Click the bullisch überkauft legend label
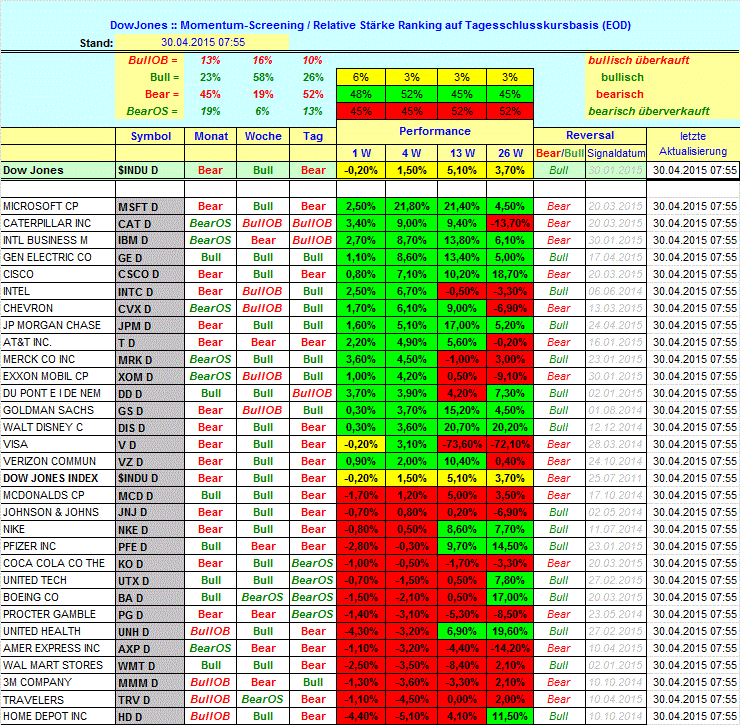 (639, 60)
